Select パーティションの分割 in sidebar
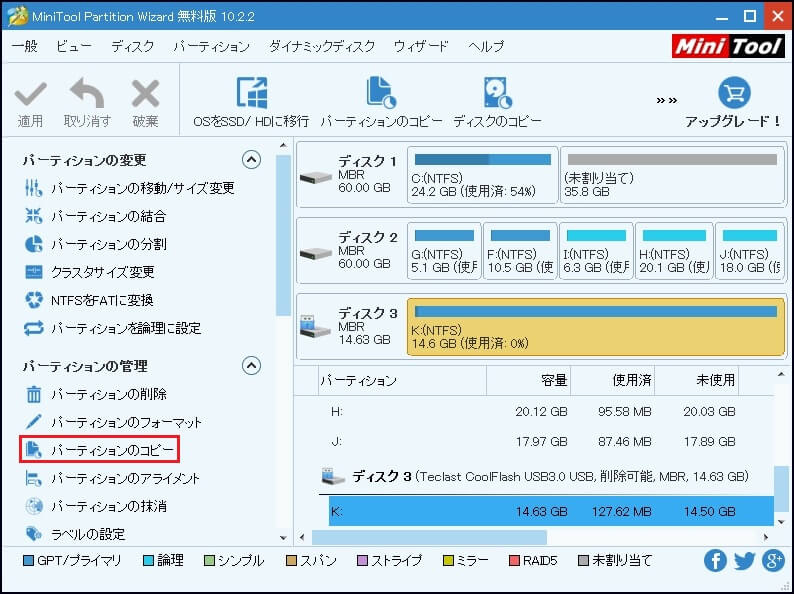Screen dimensions: 794x594 95,244
